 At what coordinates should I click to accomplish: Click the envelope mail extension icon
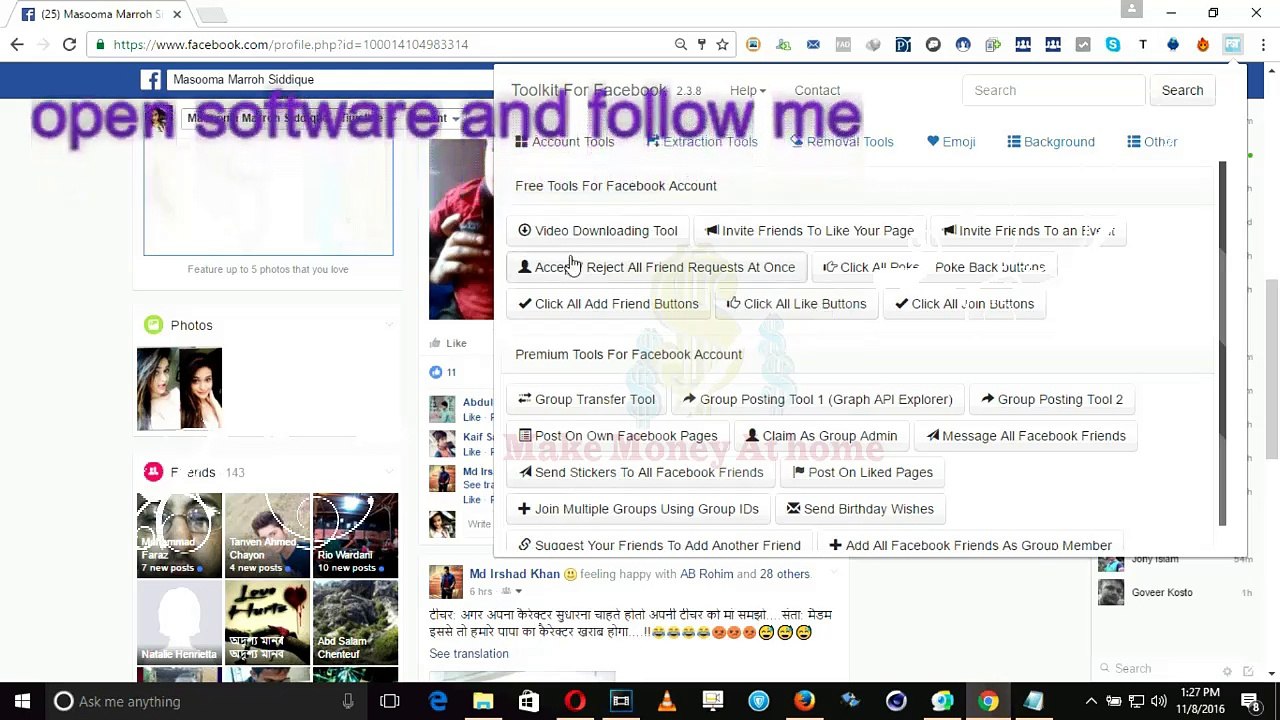click(x=813, y=44)
